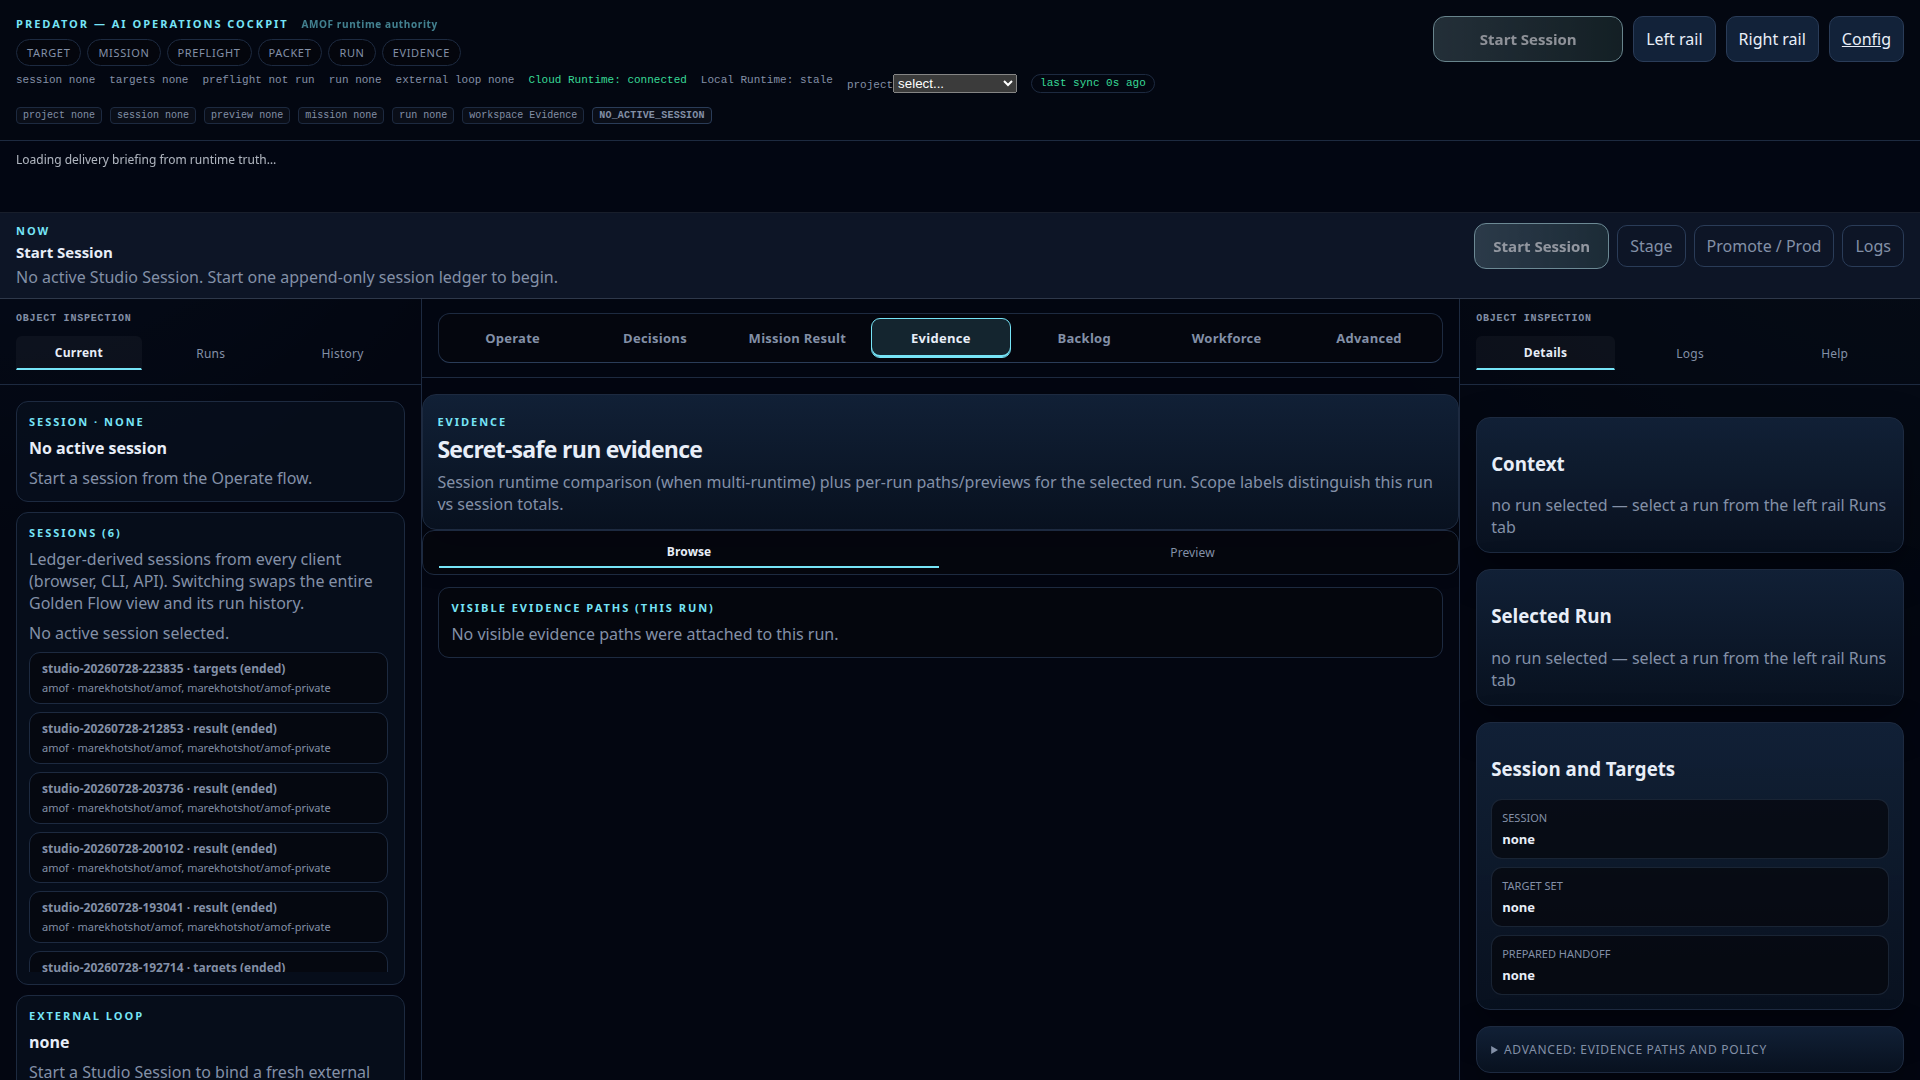
Task: Click the EXTERNAL LOOP section label
Action: click(x=86, y=1016)
